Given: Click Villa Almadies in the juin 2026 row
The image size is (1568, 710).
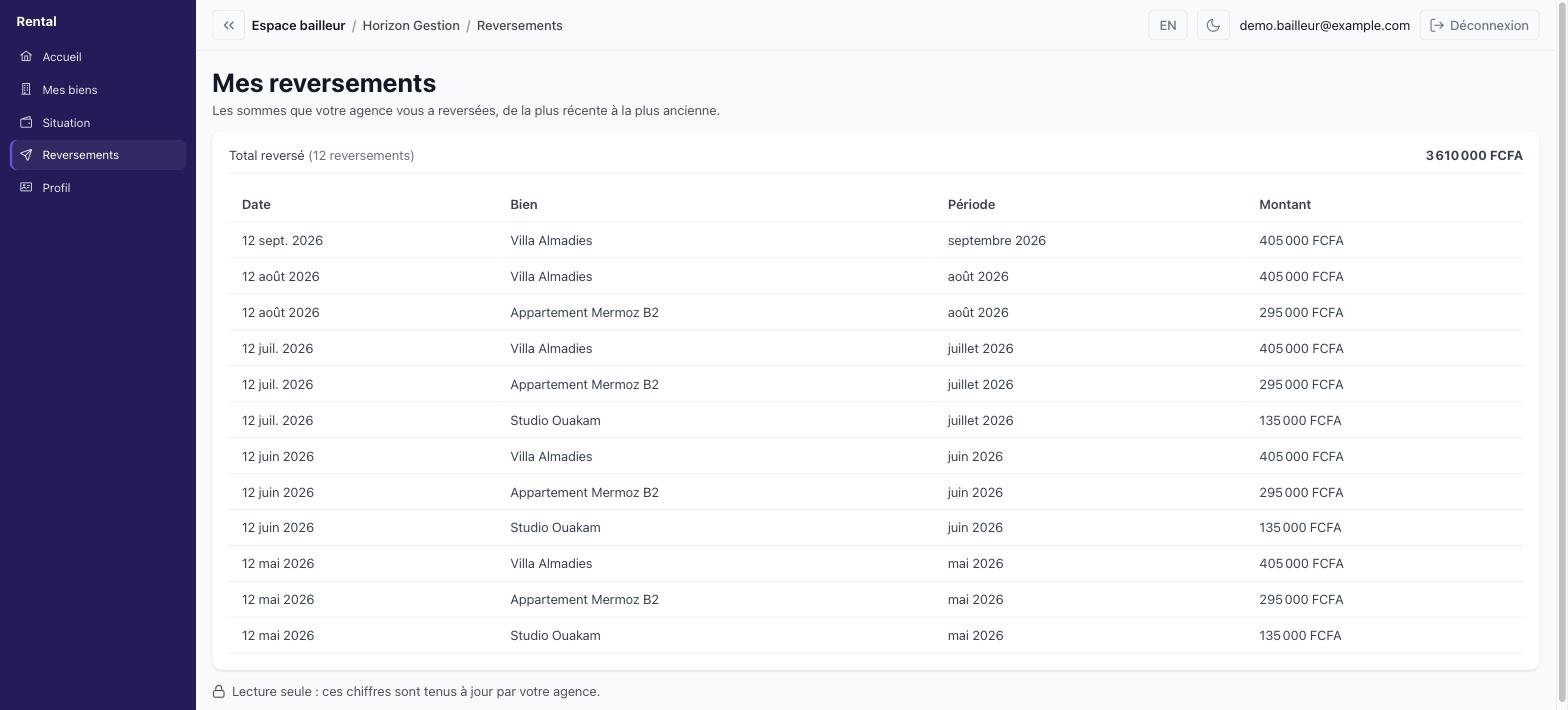Looking at the screenshot, I should point(551,456).
